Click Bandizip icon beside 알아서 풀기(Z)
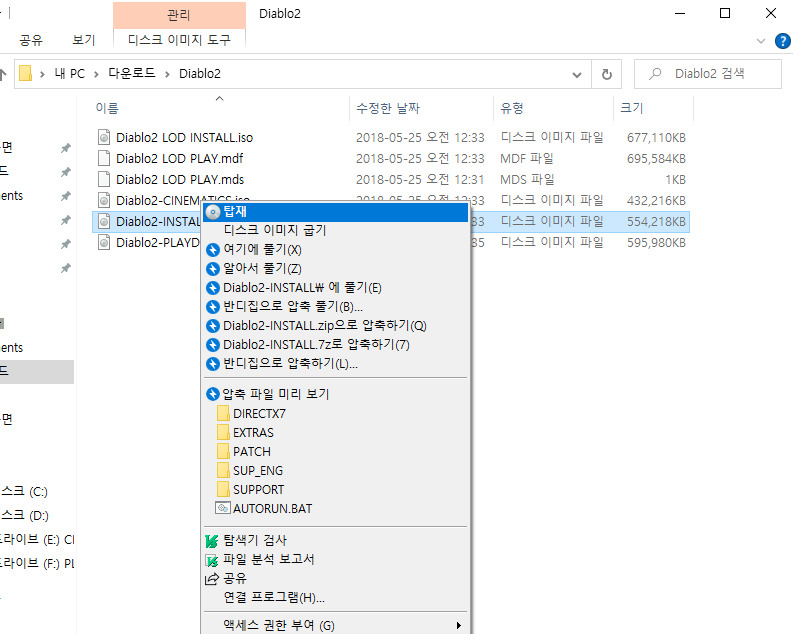The image size is (793, 634). 213,269
